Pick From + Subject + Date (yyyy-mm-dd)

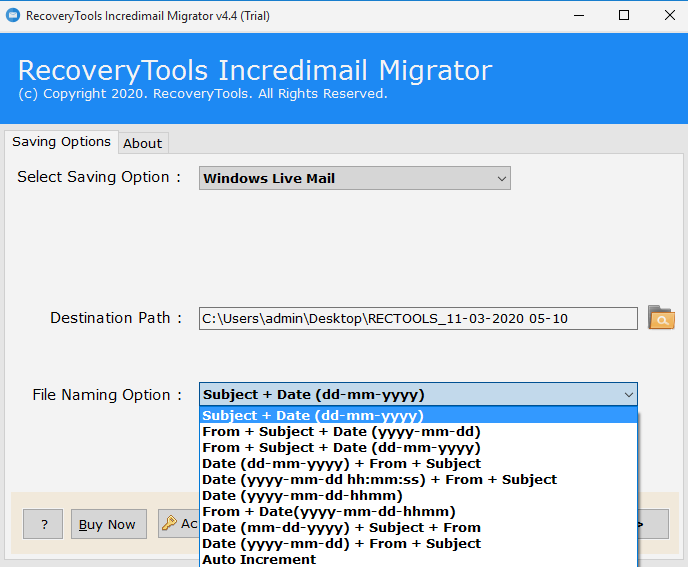tap(341, 431)
